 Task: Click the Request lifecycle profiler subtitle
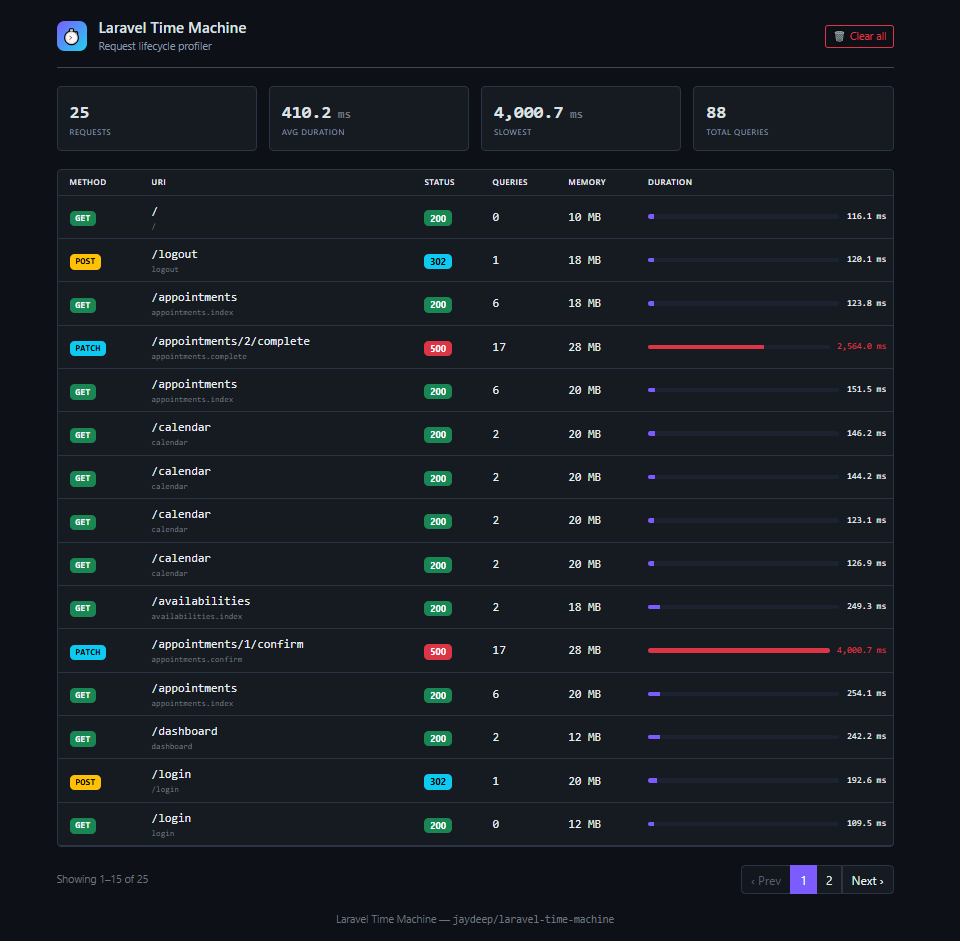pos(155,47)
